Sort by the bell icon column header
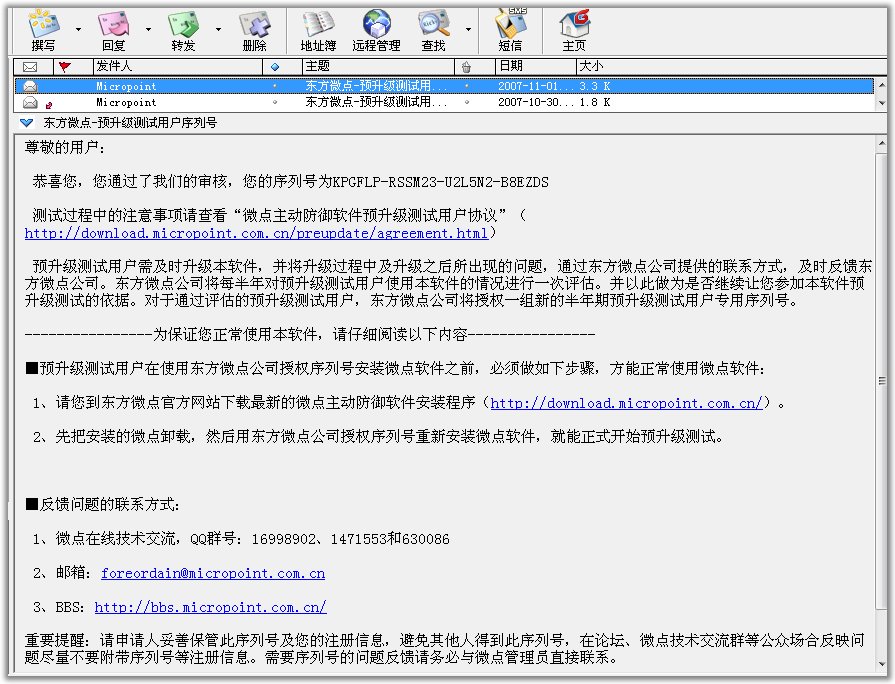The image size is (895, 684). point(475,67)
